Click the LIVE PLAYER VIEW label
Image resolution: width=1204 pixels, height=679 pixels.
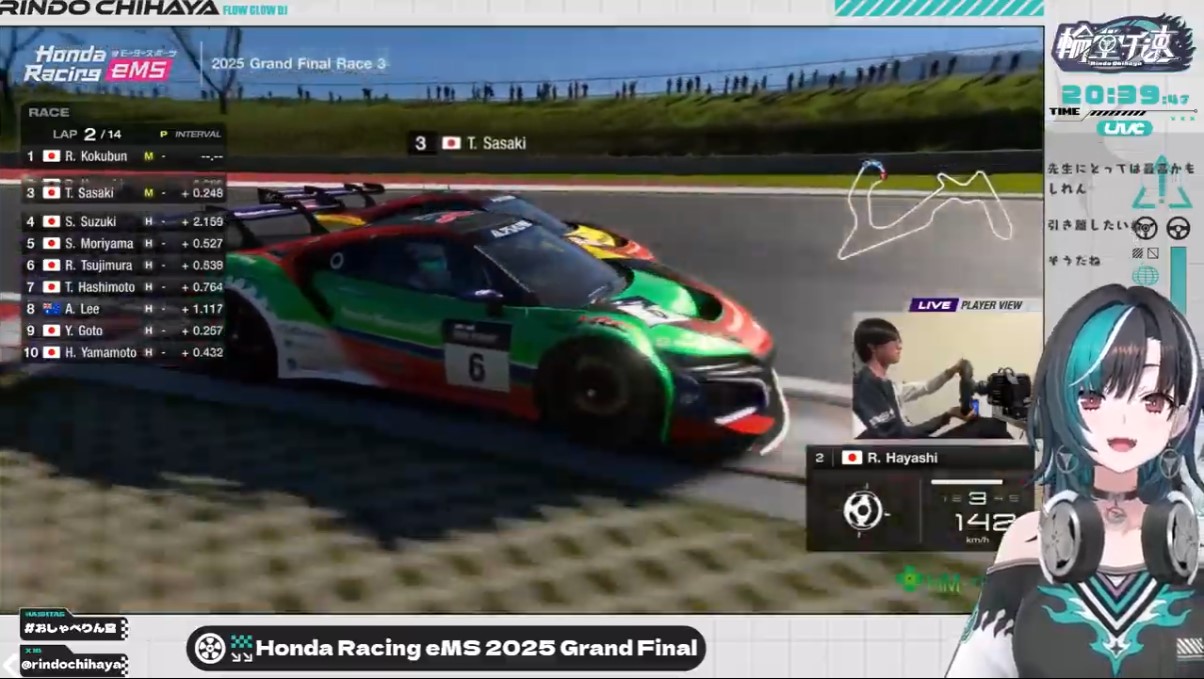(966, 305)
